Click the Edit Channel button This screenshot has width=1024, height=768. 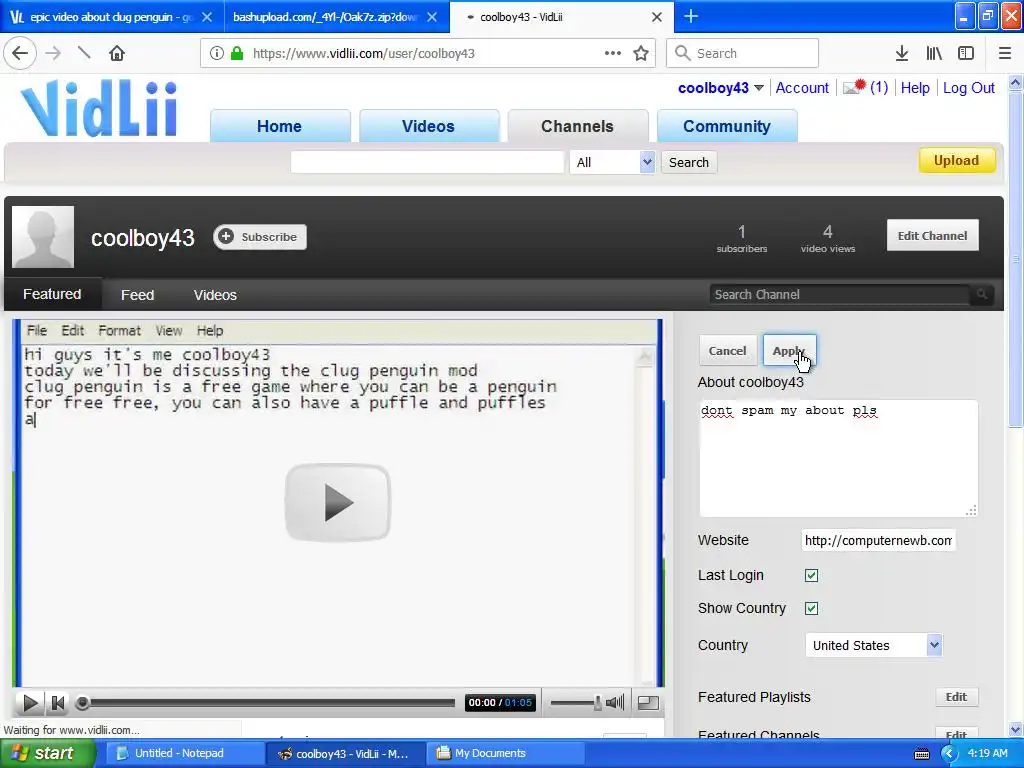[x=933, y=235]
